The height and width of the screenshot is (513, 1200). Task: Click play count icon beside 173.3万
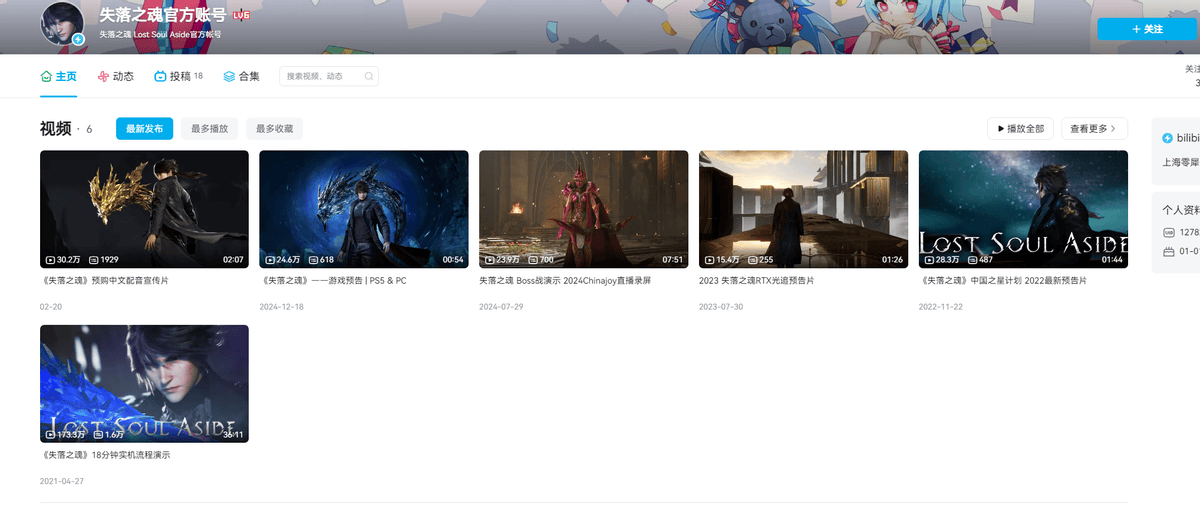point(51,434)
